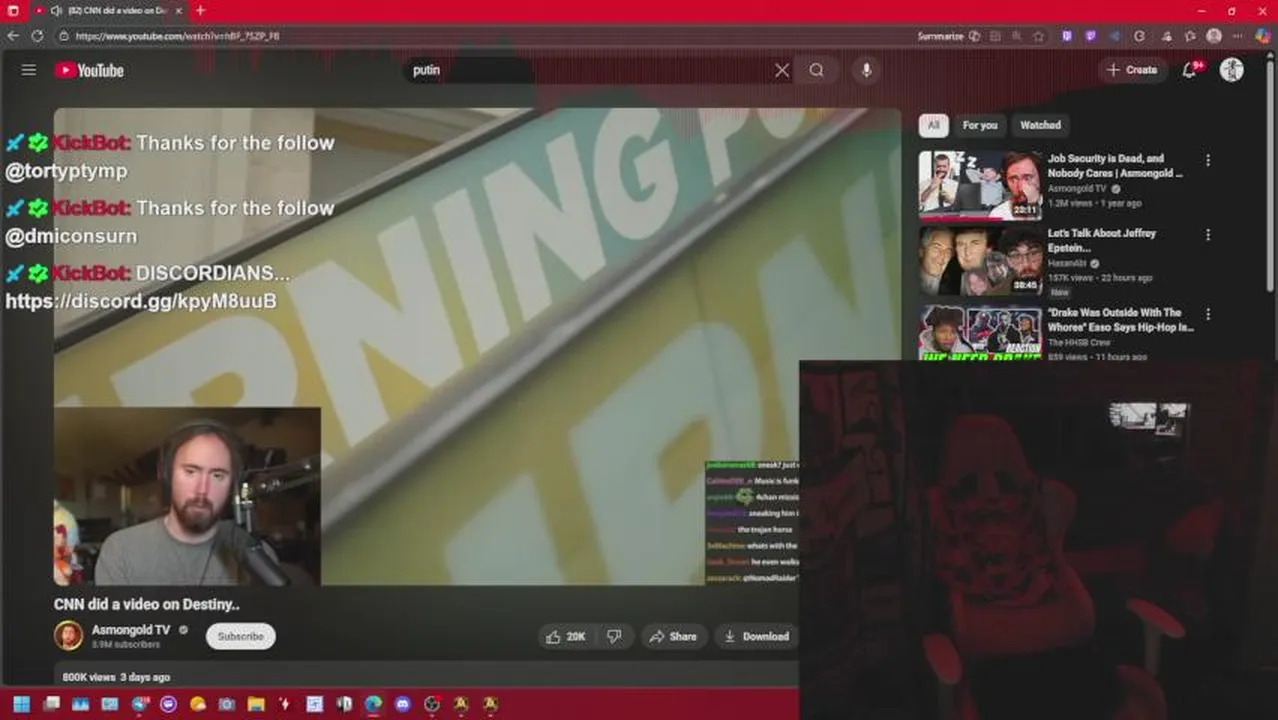Open options menu for 'Drake Was Outside' video

[1208, 314]
